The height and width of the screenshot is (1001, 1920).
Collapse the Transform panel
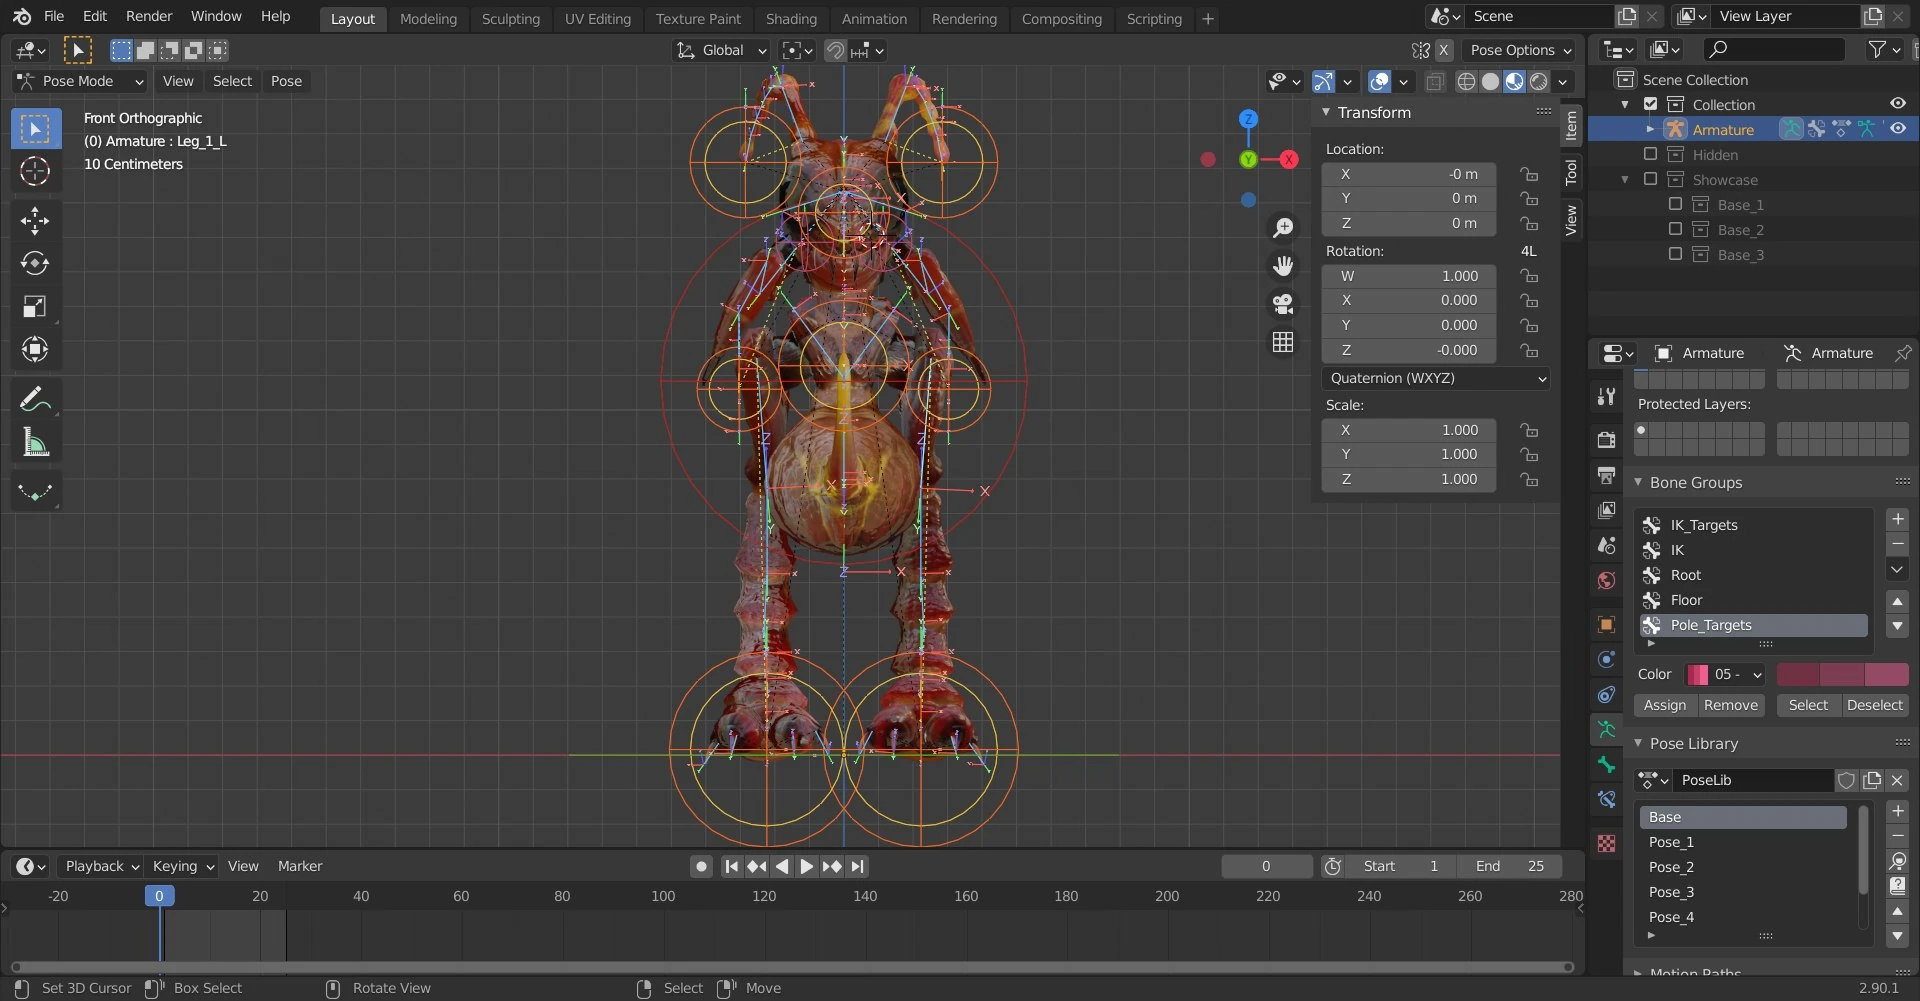(x=1326, y=112)
